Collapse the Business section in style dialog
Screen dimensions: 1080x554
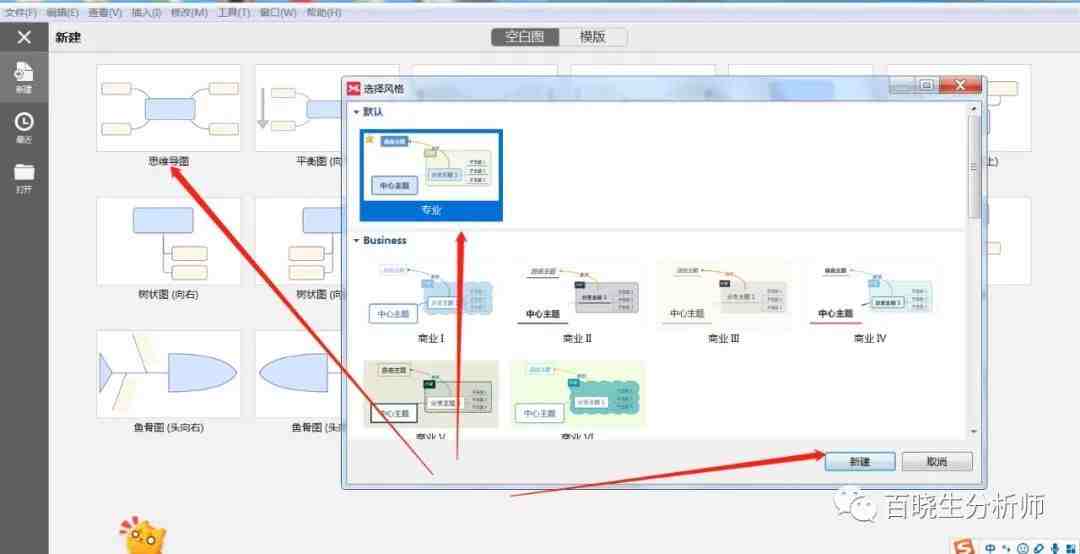pos(356,240)
